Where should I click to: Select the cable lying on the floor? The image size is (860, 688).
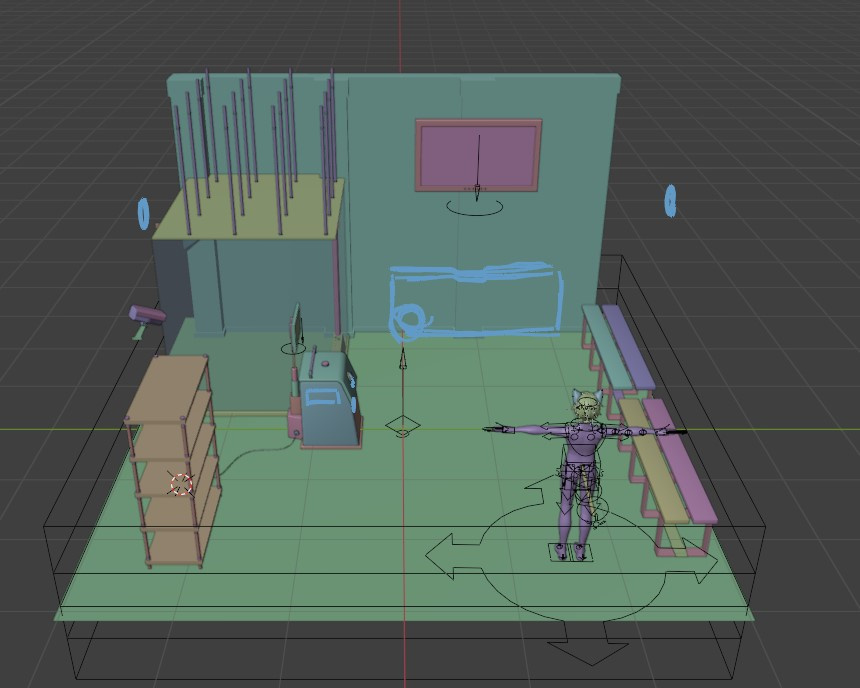(254, 458)
